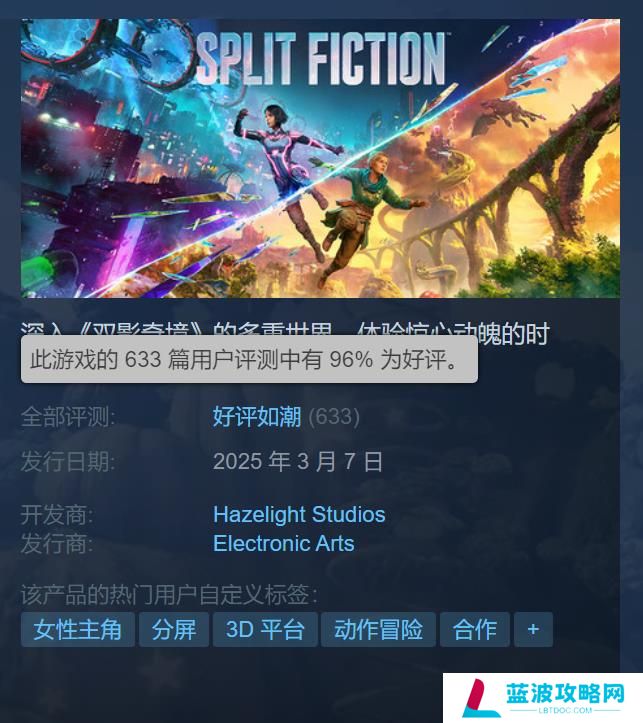The height and width of the screenshot is (723, 643).
Task: Click the 该产品的热门用户自定义标签 heading
Action: pos(169,594)
